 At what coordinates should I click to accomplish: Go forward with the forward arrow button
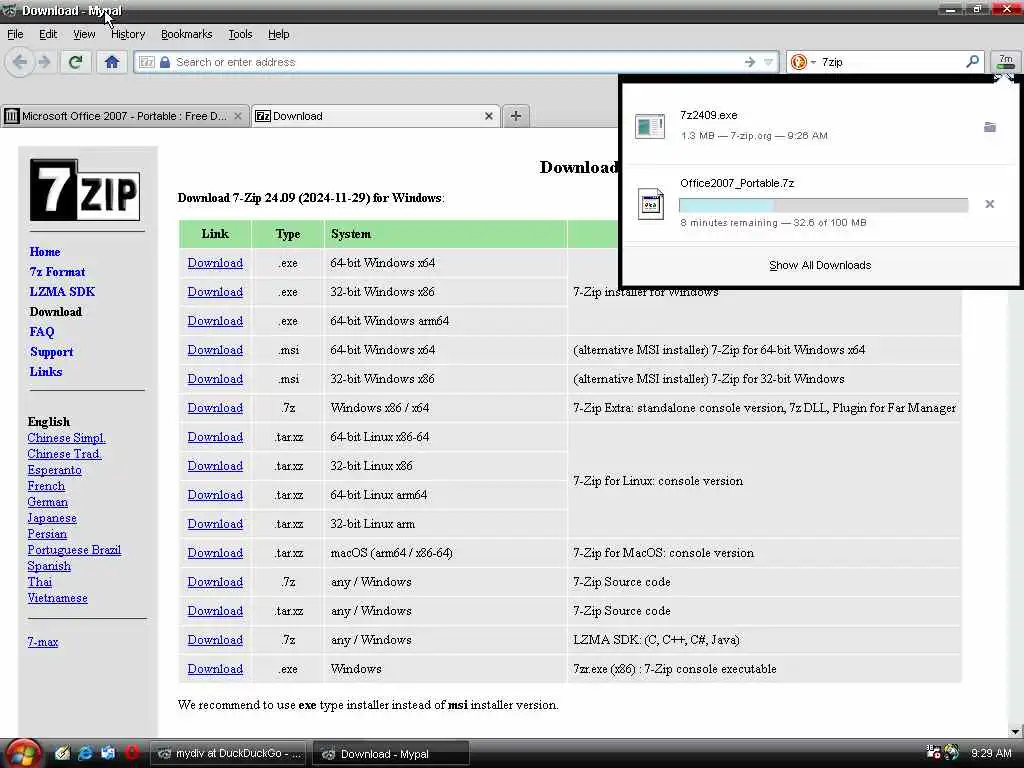tap(44, 62)
